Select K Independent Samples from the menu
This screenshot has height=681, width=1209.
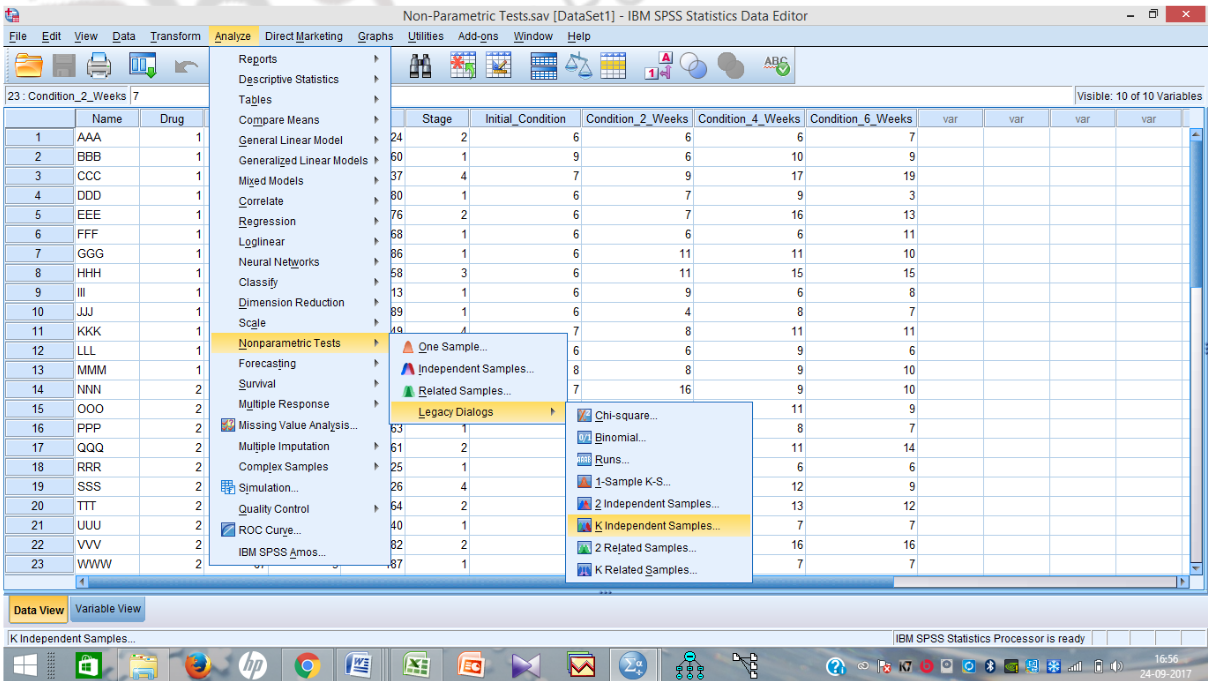point(661,525)
